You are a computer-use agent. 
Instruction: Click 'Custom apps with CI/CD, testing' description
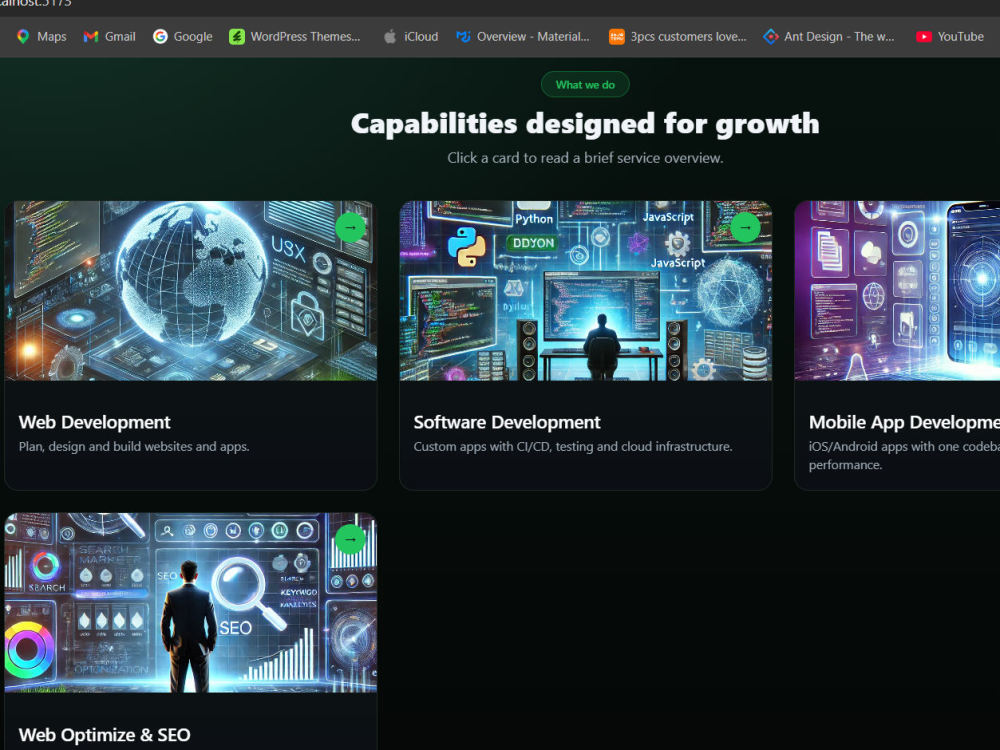(x=573, y=446)
